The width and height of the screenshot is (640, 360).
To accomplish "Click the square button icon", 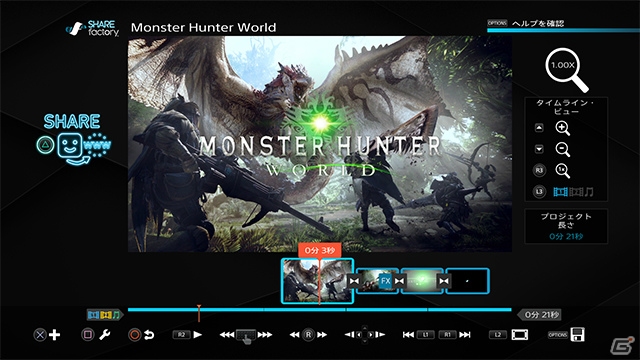I will [87, 335].
